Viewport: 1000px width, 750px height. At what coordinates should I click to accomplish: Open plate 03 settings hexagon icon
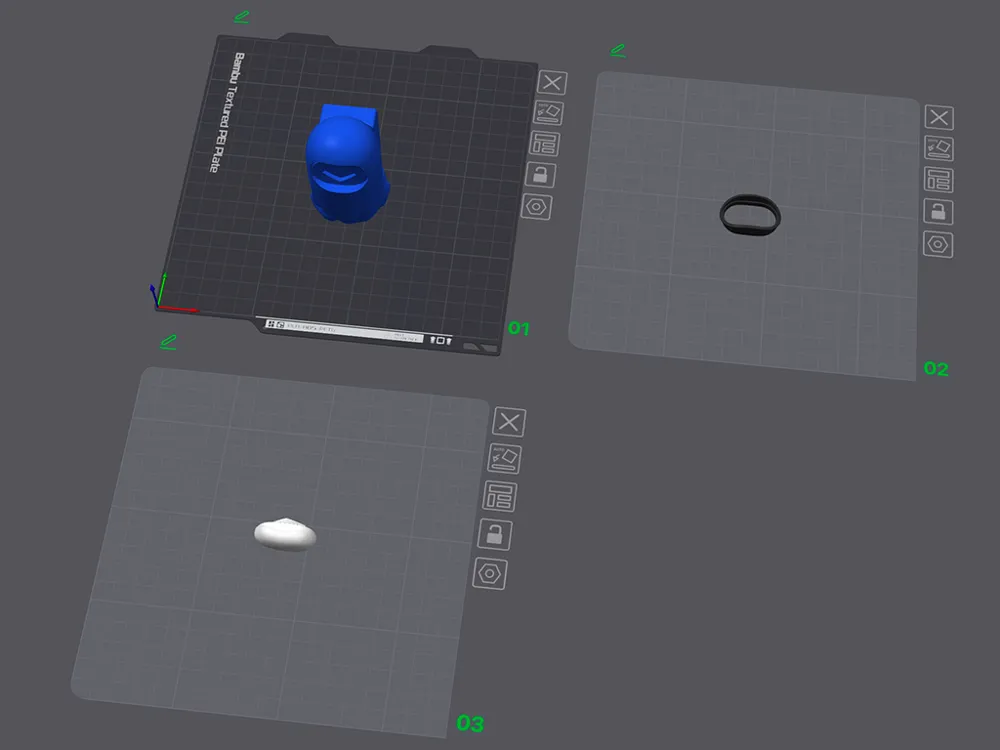tap(490, 574)
